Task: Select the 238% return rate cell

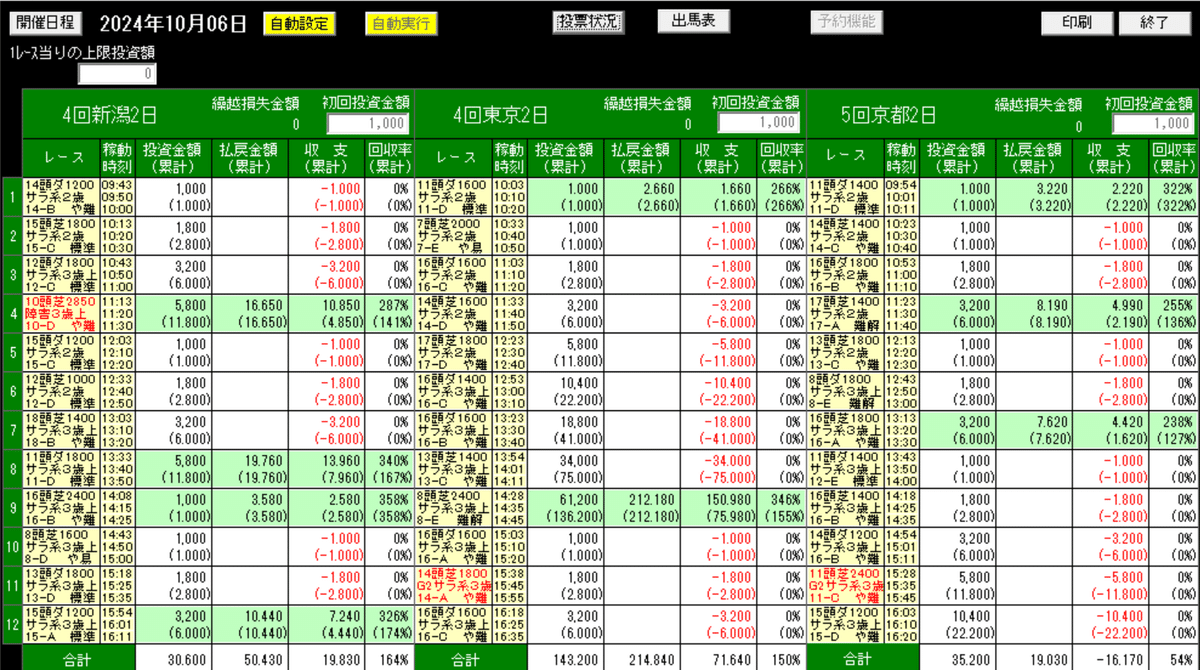Action: pos(1174,430)
